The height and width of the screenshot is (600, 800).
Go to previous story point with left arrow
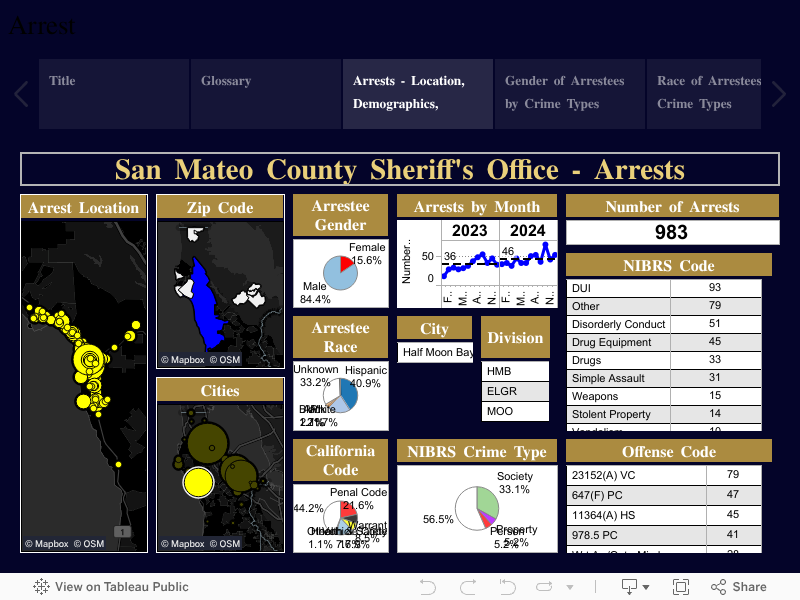pos(21,94)
